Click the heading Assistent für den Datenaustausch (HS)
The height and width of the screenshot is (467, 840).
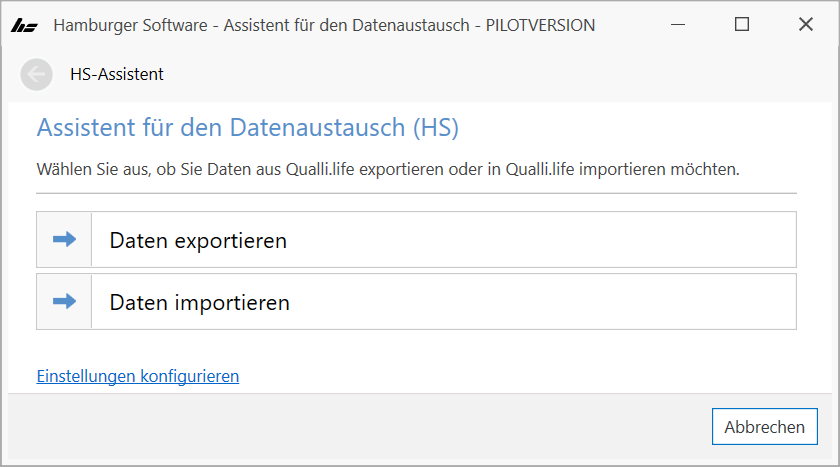pos(247,128)
